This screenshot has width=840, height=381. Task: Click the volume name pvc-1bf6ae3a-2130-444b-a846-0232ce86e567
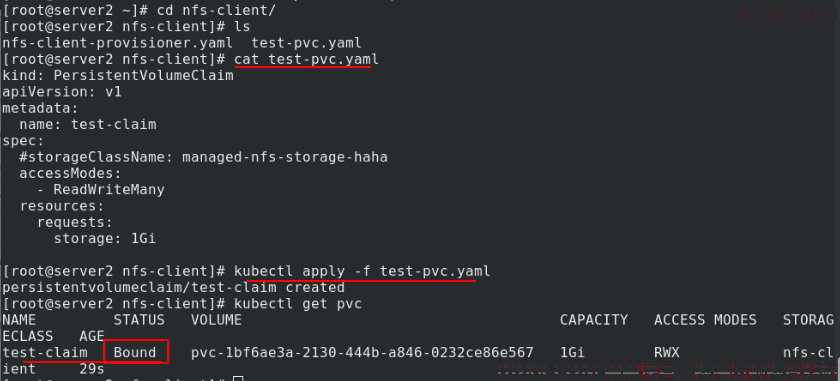tap(362, 353)
